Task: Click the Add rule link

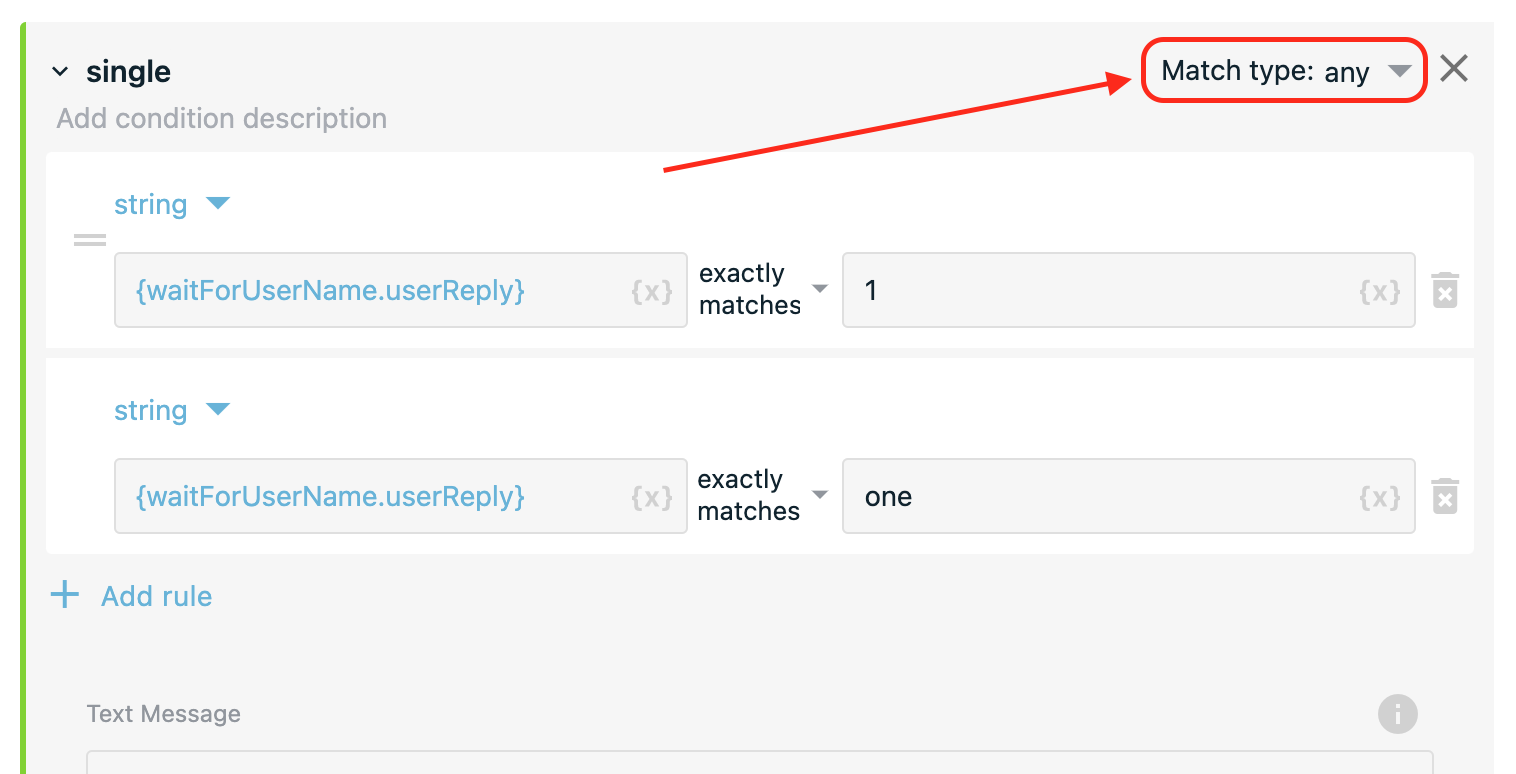Action: coord(157,596)
